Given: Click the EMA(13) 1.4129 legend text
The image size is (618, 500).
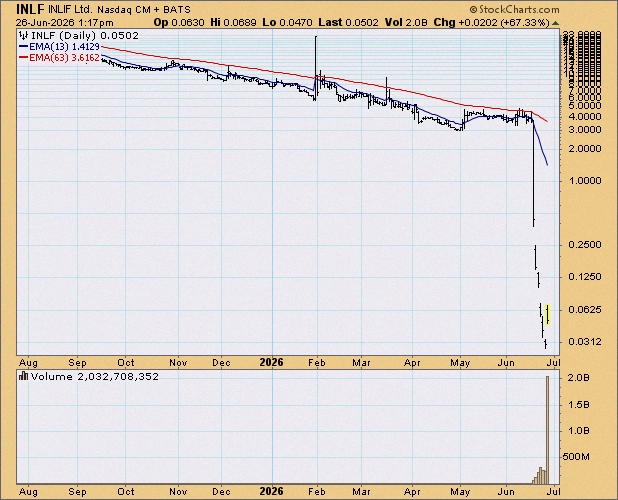Looking at the screenshot, I should pyautogui.click(x=65, y=46).
